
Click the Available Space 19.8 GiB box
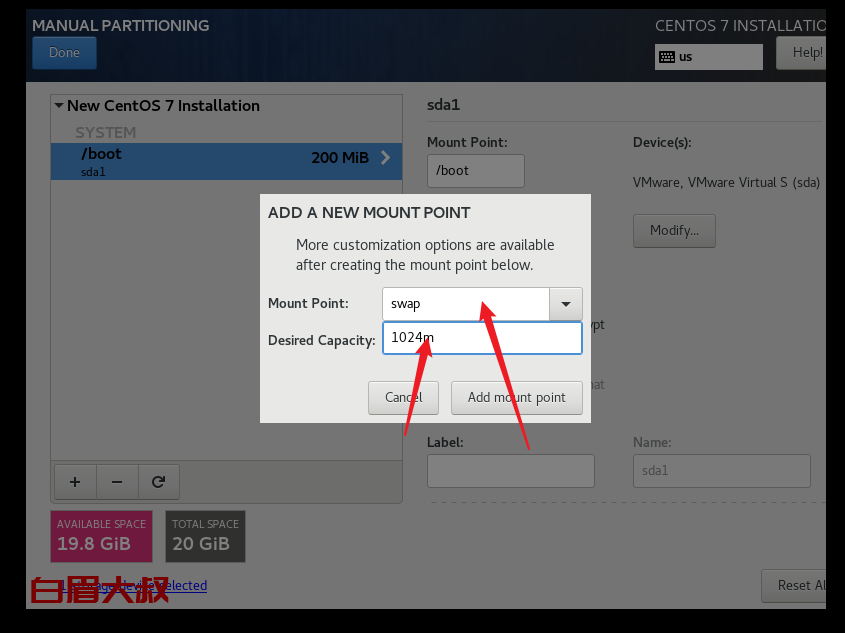point(101,536)
